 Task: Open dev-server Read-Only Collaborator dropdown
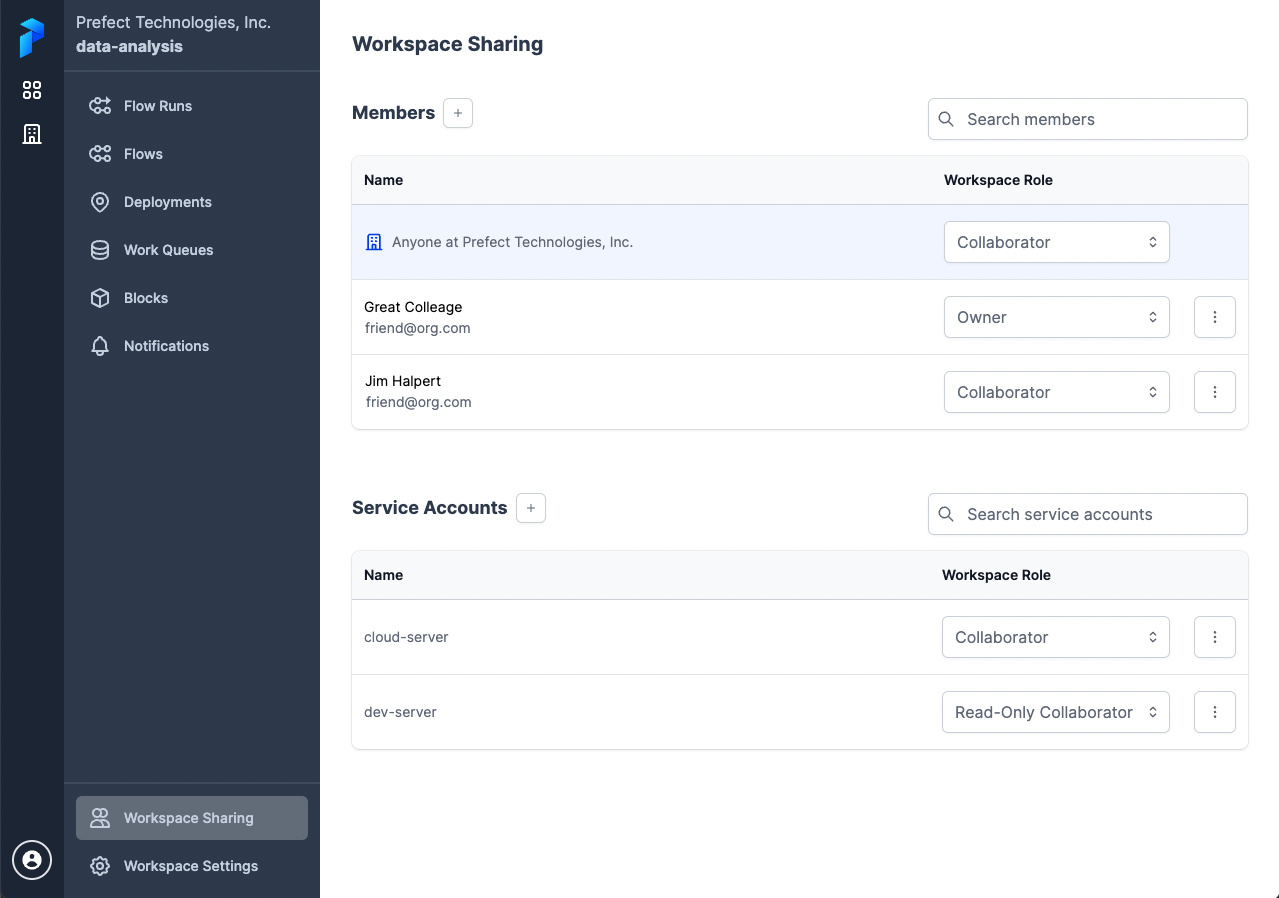(1055, 712)
